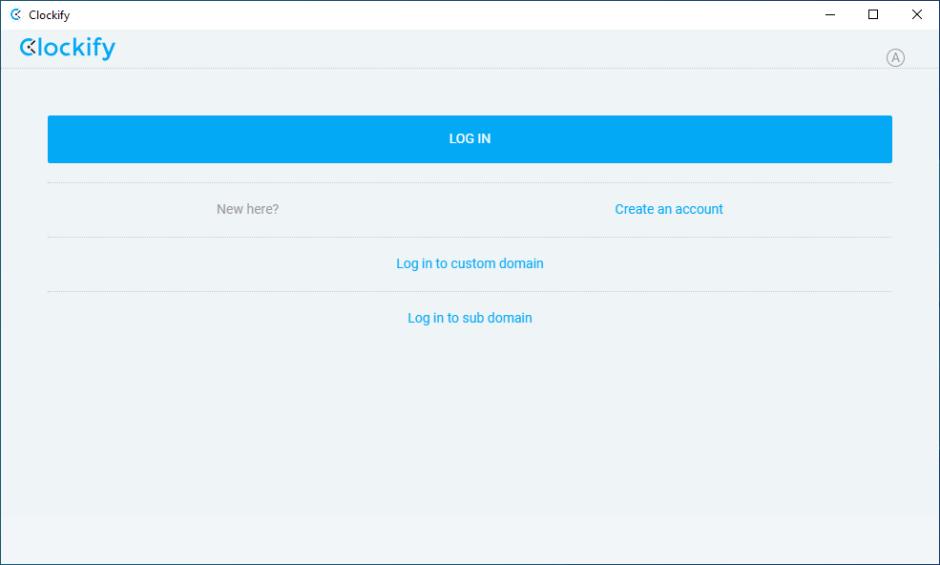Click the Clockify logo in the header

click(67, 48)
